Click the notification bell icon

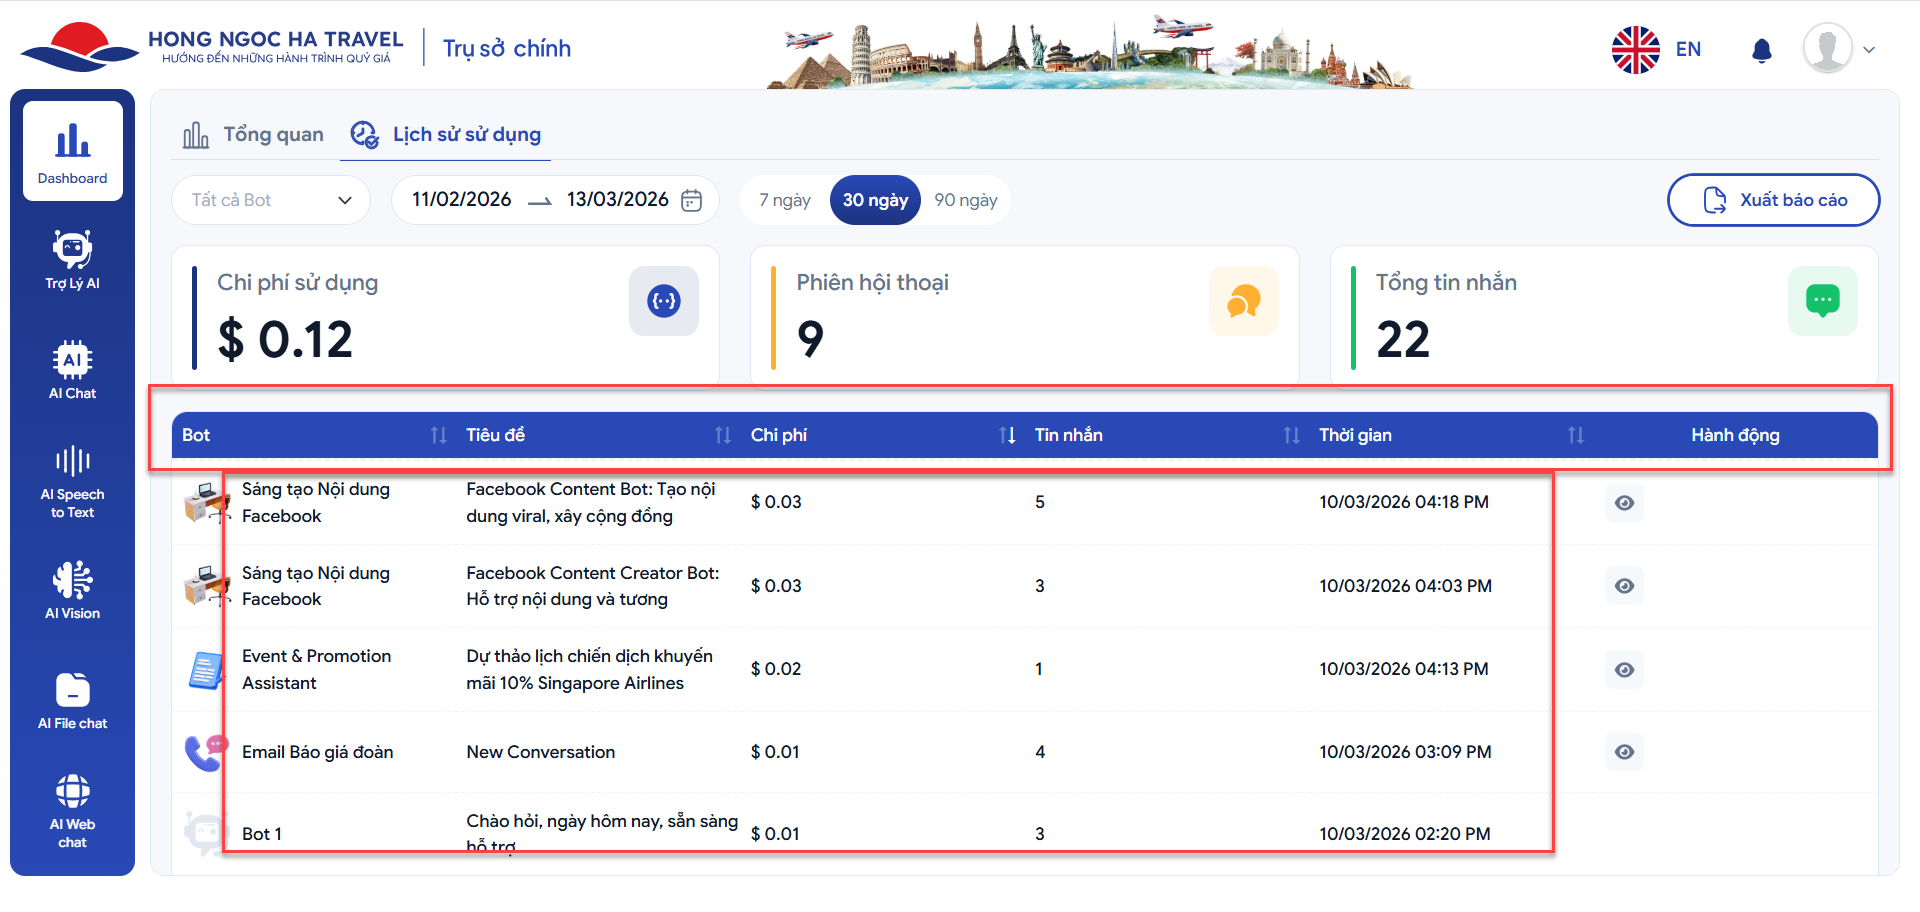point(1762,50)
